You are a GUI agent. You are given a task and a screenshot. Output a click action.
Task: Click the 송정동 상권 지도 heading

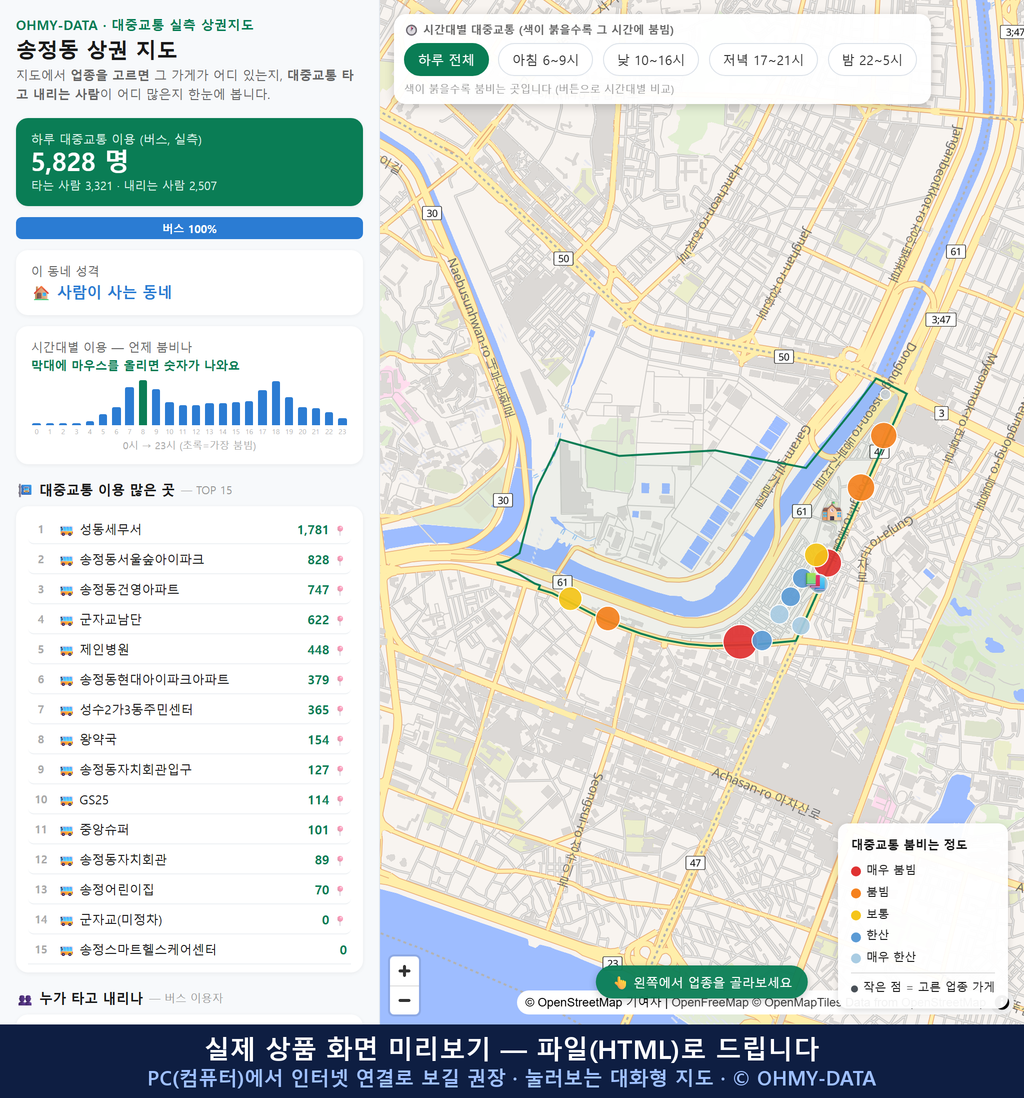tap(97, 50)
